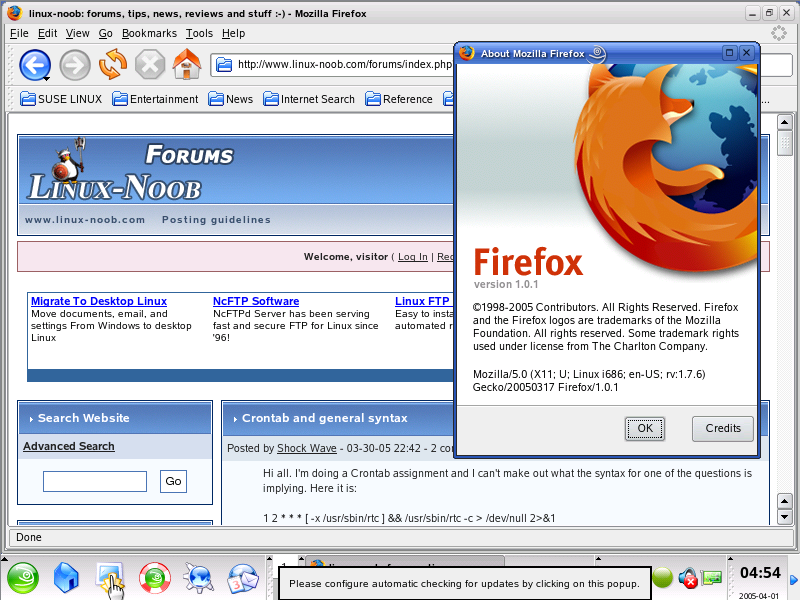The height and width of the screenshot is (600, 800).
Task: Click the spiral icon in About titlebar
Action: click(597, 53)
